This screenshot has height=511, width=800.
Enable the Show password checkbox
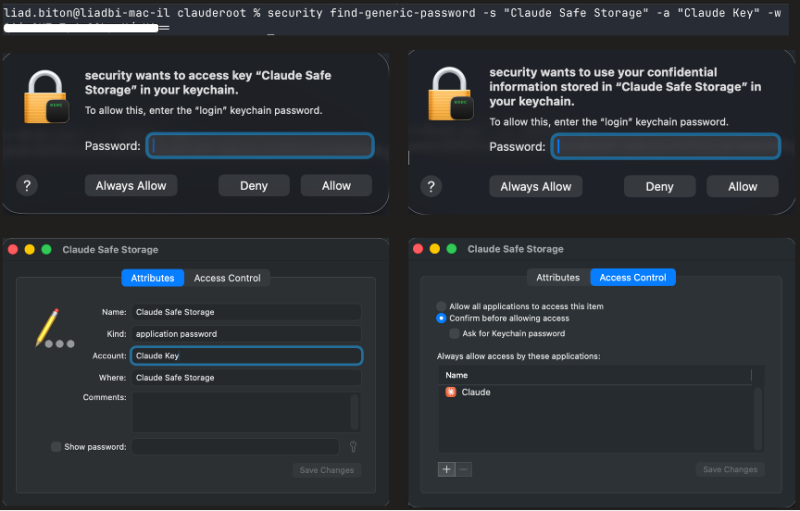click(56, 447)
